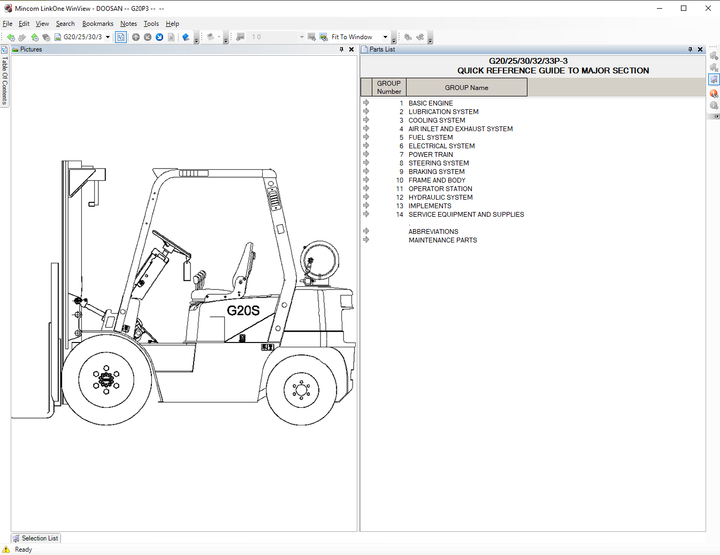Click the GROUP Name column header

point(467,87)
